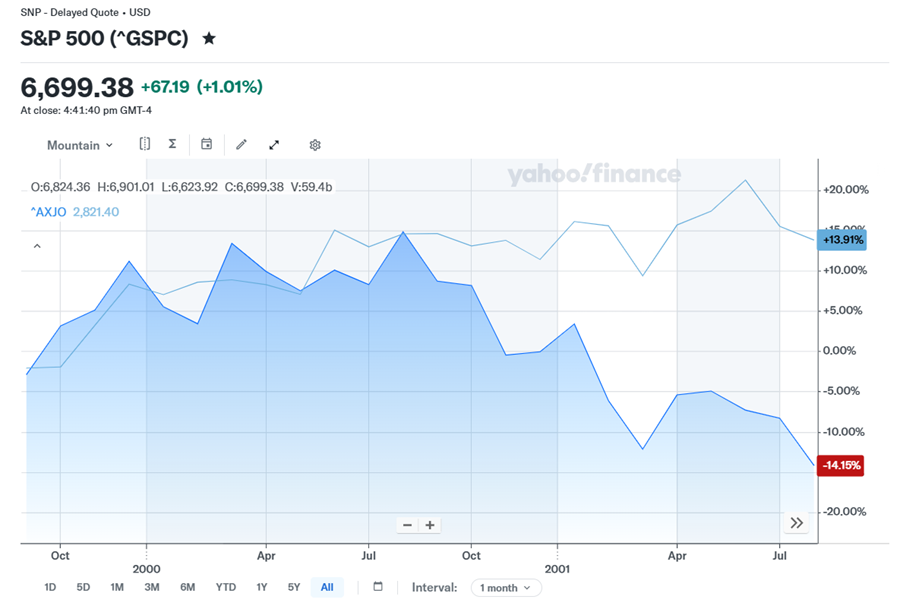Zoom out chart with minus button
This screenshot has width=903, height=609.
pyautogui.click(x=407, y=525)
